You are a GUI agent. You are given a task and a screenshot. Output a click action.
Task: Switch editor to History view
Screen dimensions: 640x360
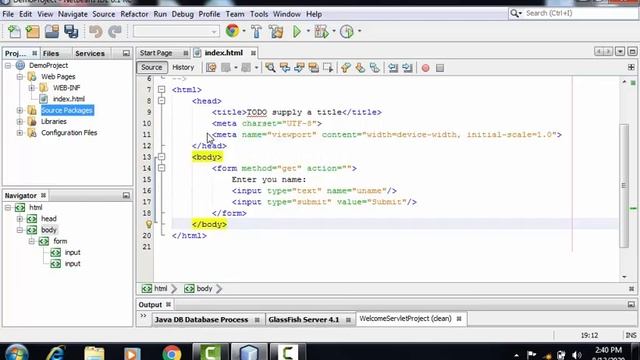(x=183, y=67)
